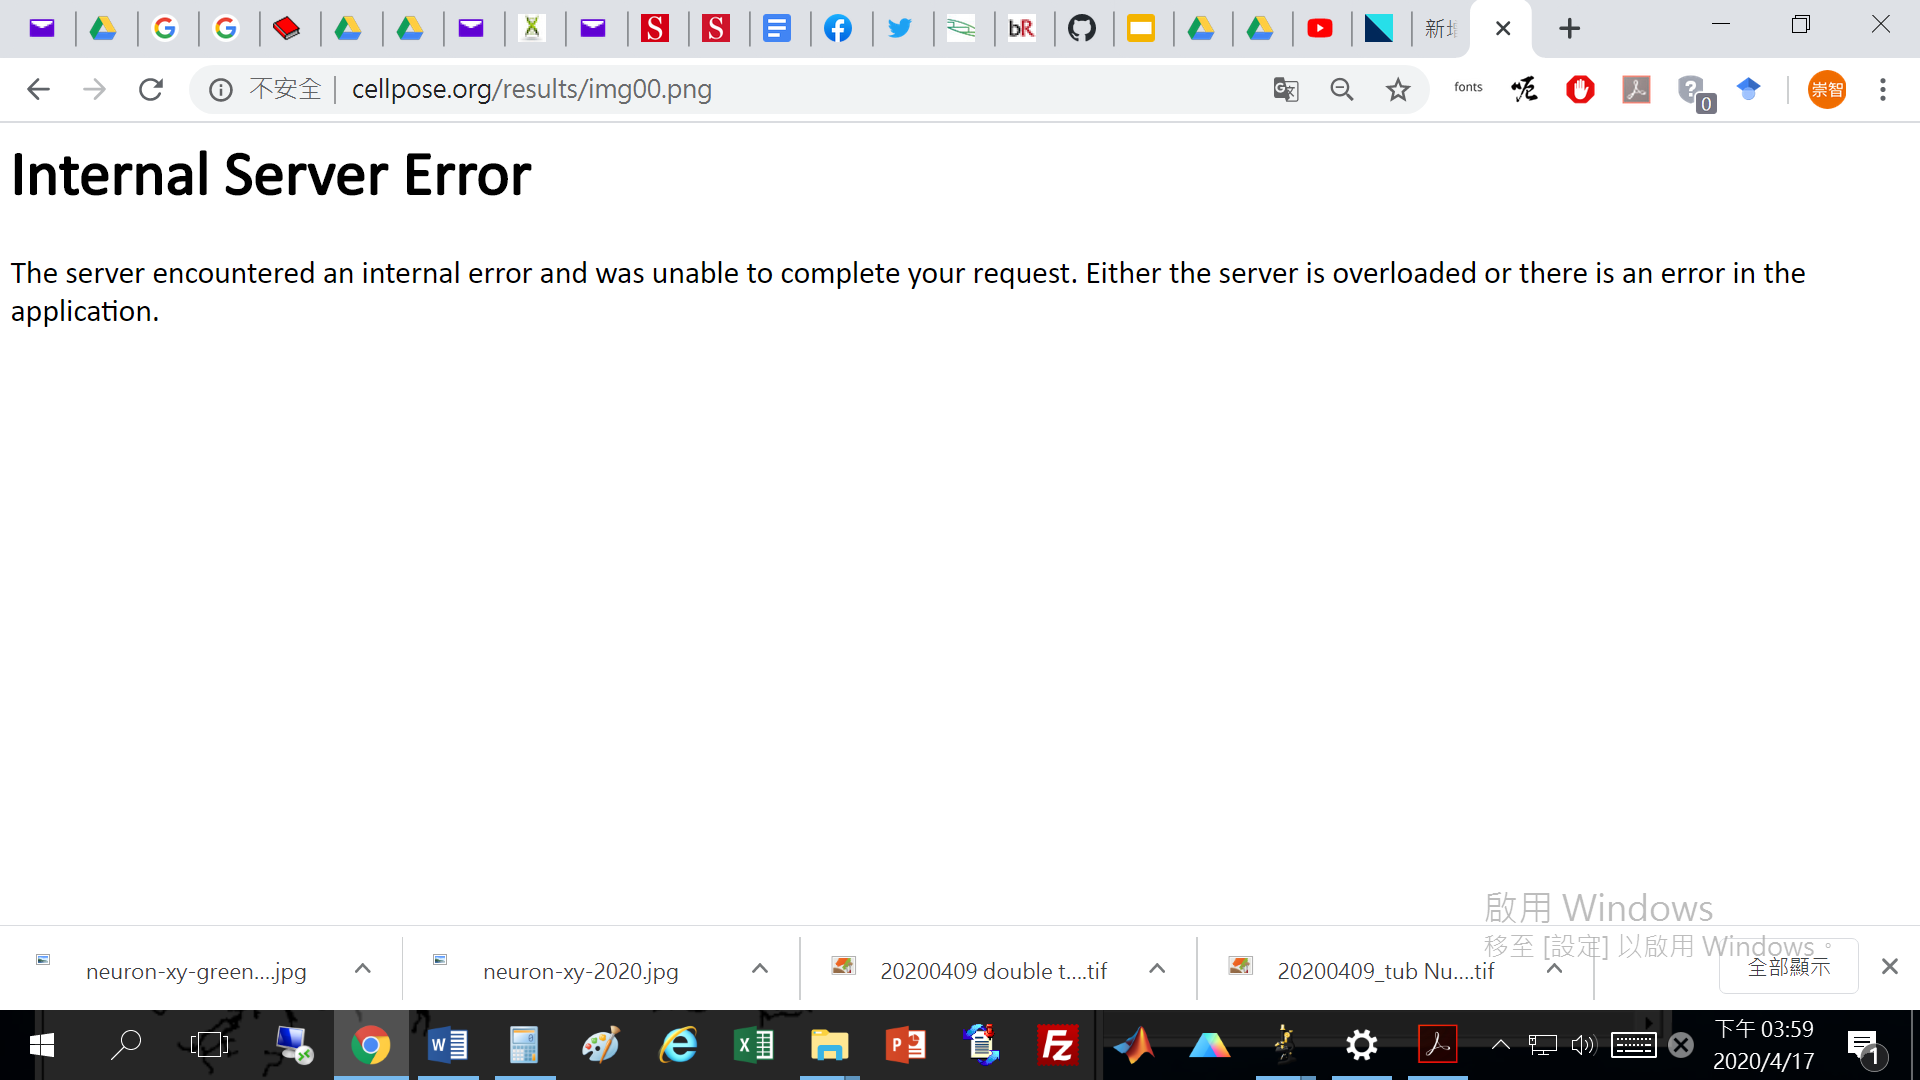Expand options for 20200409 double tif download
Image resolution: width=1920 pixels, height=1080 pixels.
[1157, 969]
